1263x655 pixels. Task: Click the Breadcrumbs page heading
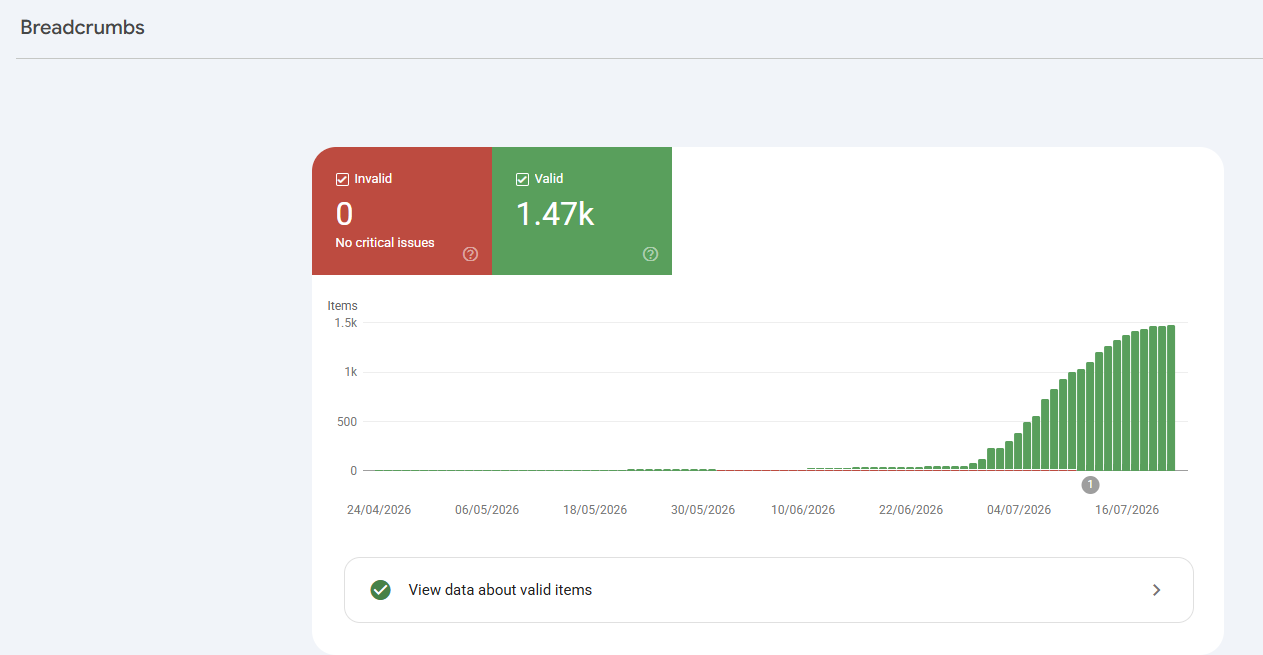[x=83, y=28]
